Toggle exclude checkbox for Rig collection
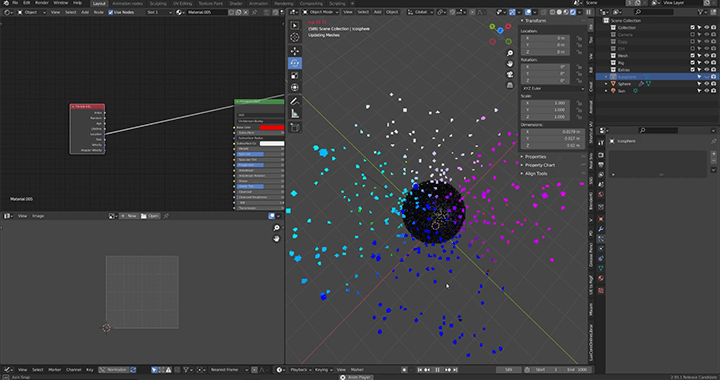Screen dimensions: 720x380 (x=692, y=63)
